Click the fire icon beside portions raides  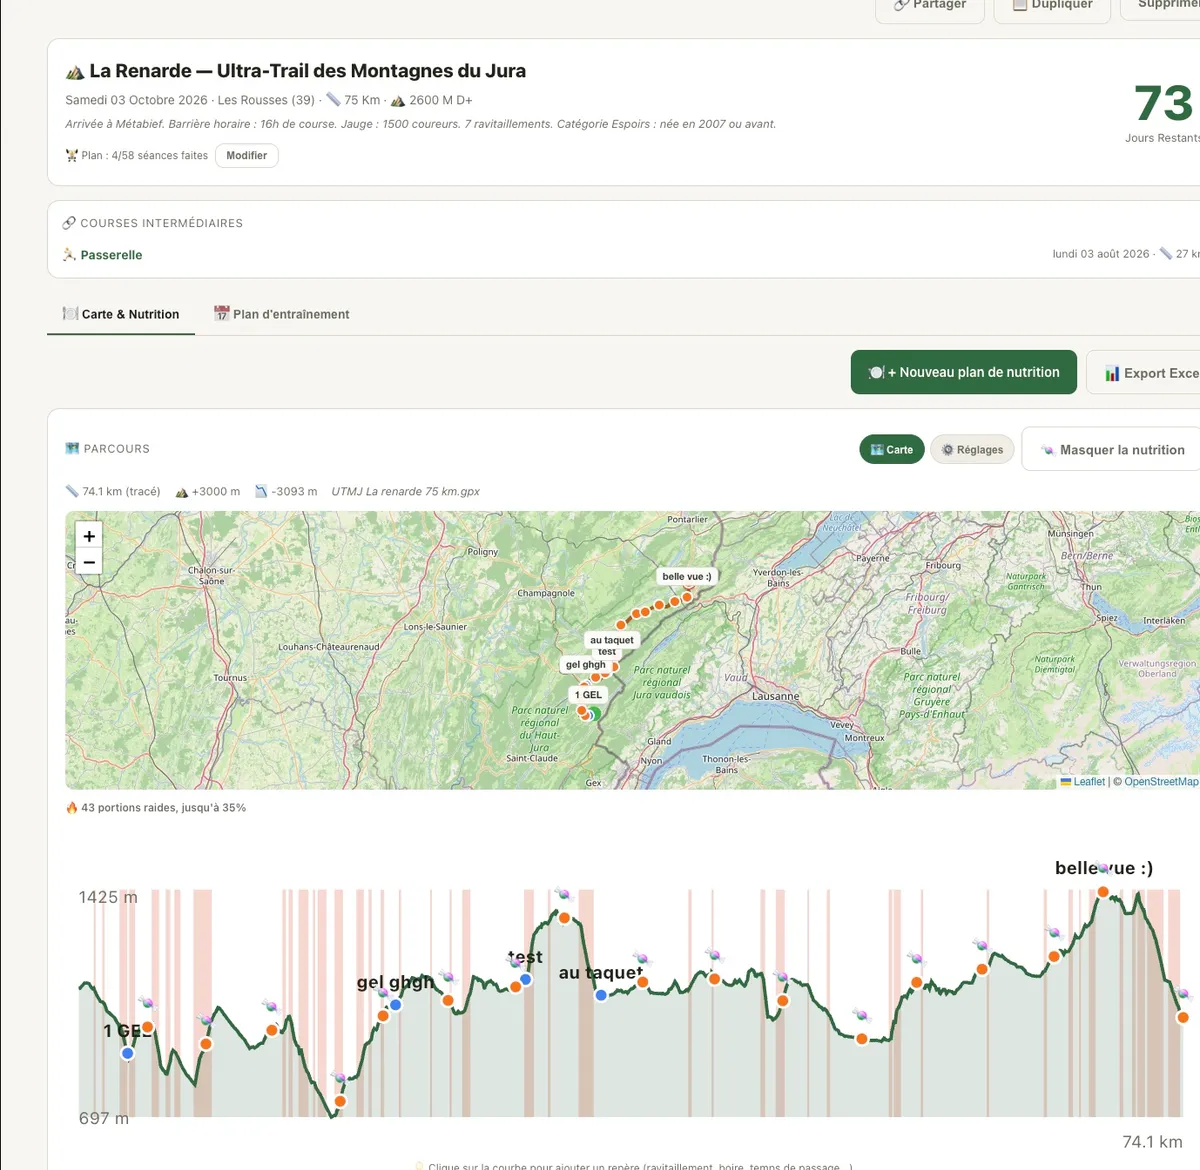click(x=72, y=807)
